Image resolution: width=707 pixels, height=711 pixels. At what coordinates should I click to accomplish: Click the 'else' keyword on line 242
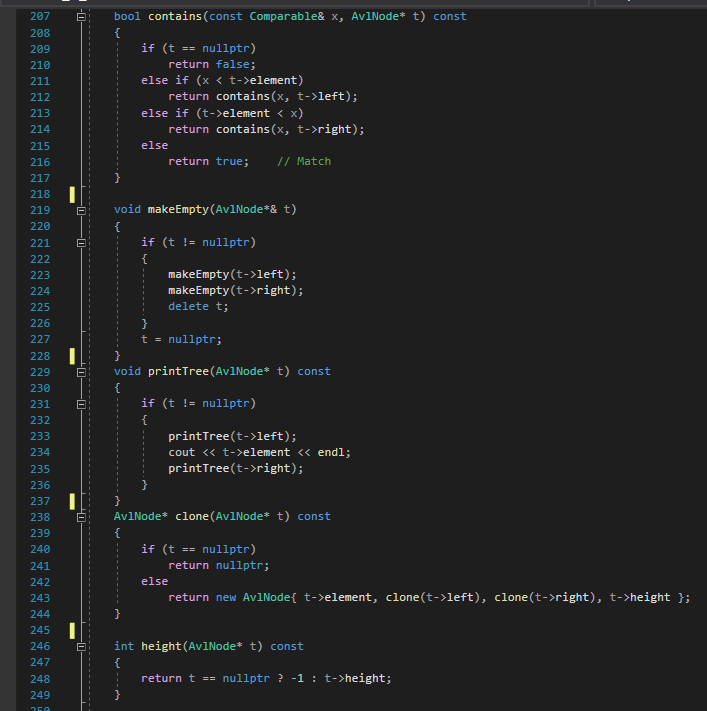coord(155,581)
